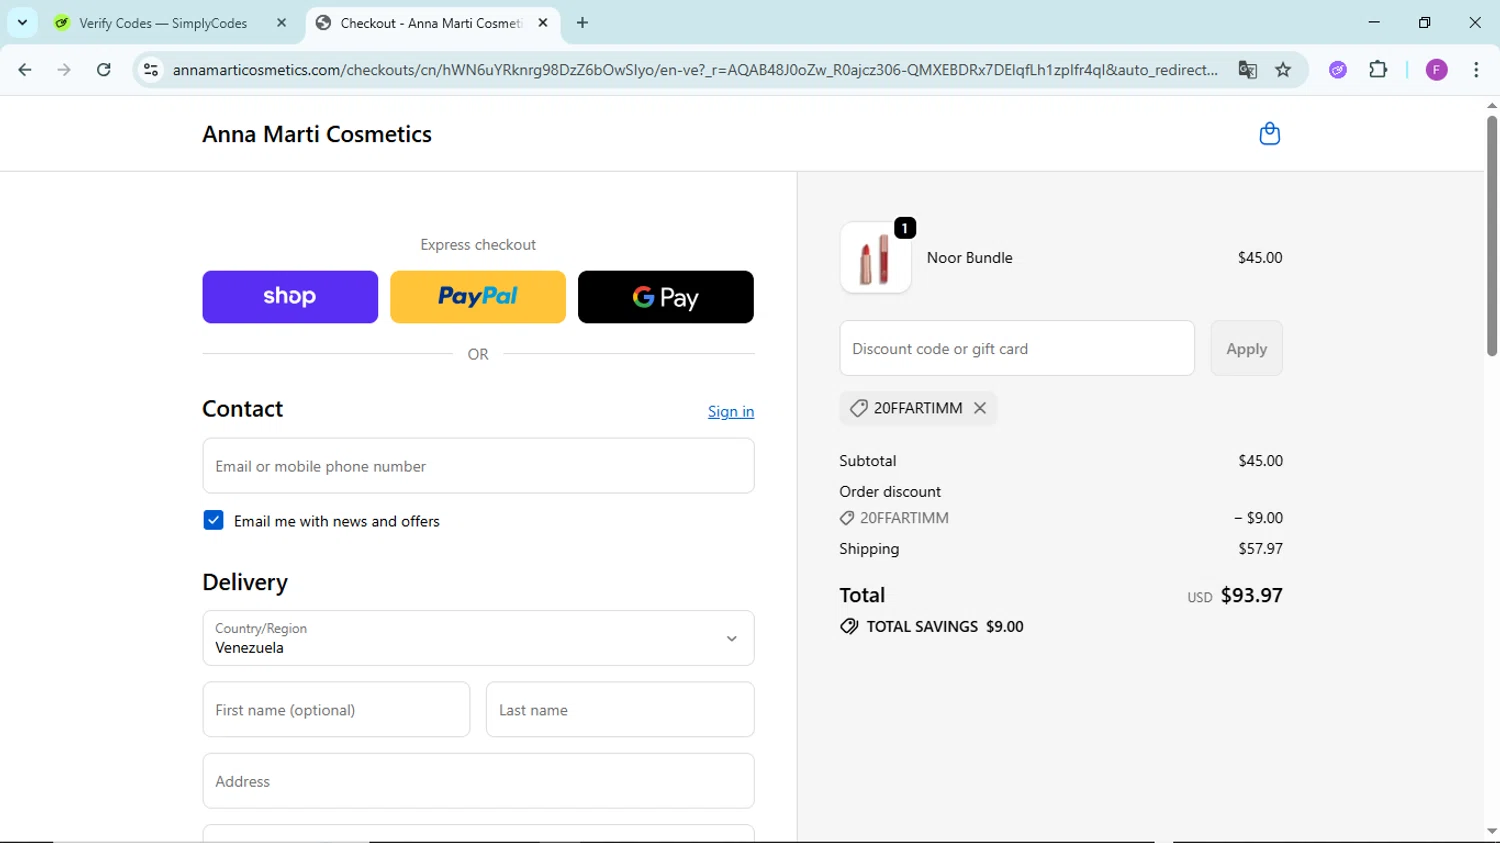Open the Anna Marti Cosmetics store link
Viewport: 1500px width, 843px height.
click(x=317, y=134)
